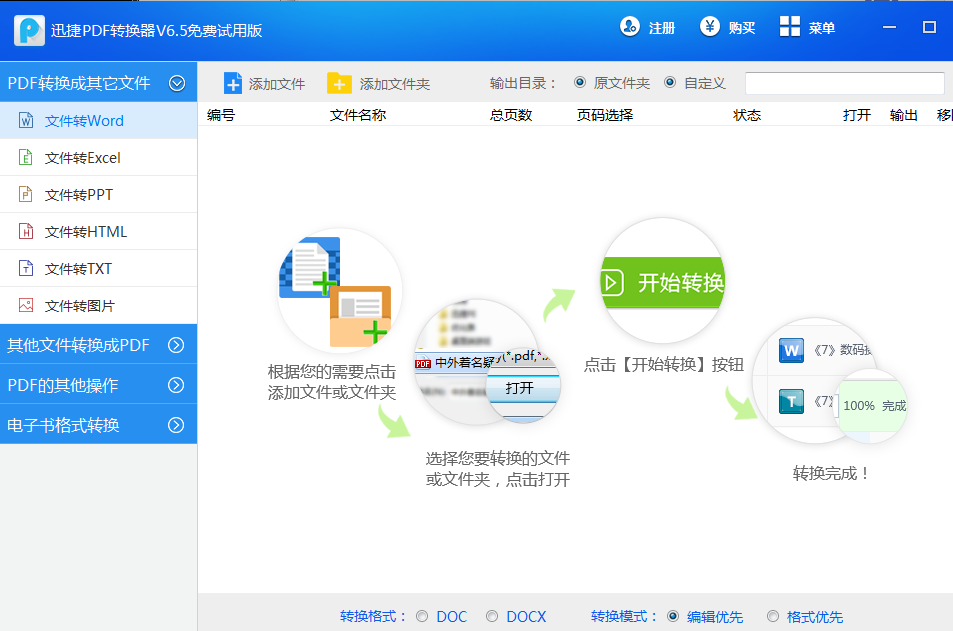Expand the 其他文件转换成PDF section chevron
Viewport: 953px width, 631px height.
(176, 345)
